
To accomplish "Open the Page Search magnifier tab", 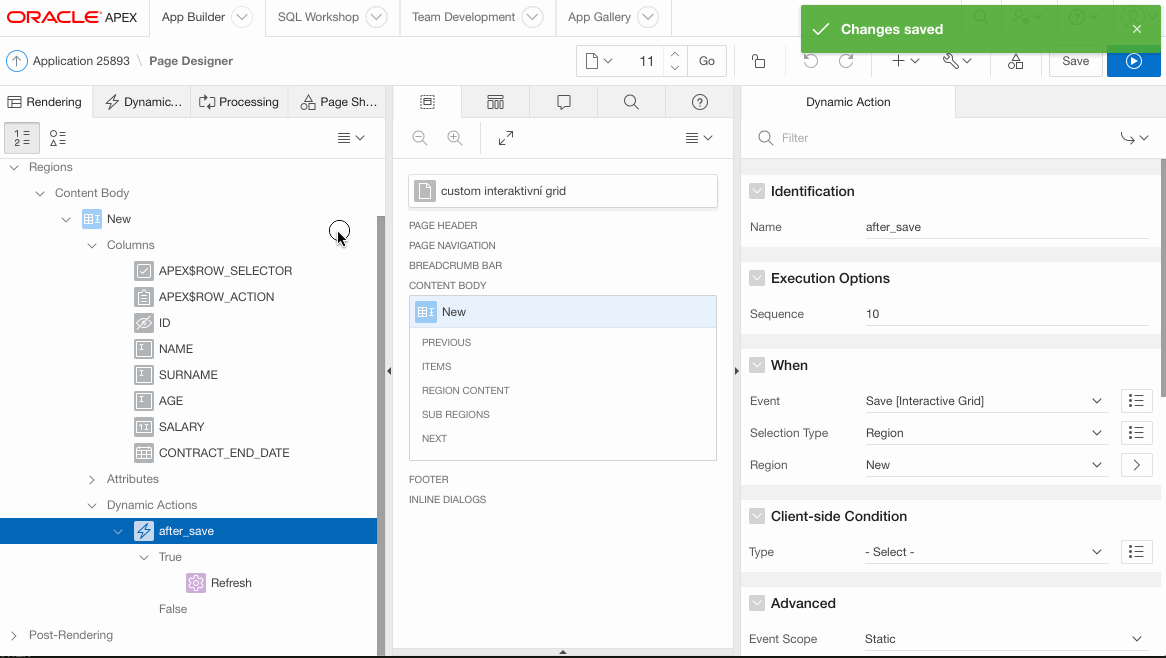I will pyautogui.click(x=631, y=102).
